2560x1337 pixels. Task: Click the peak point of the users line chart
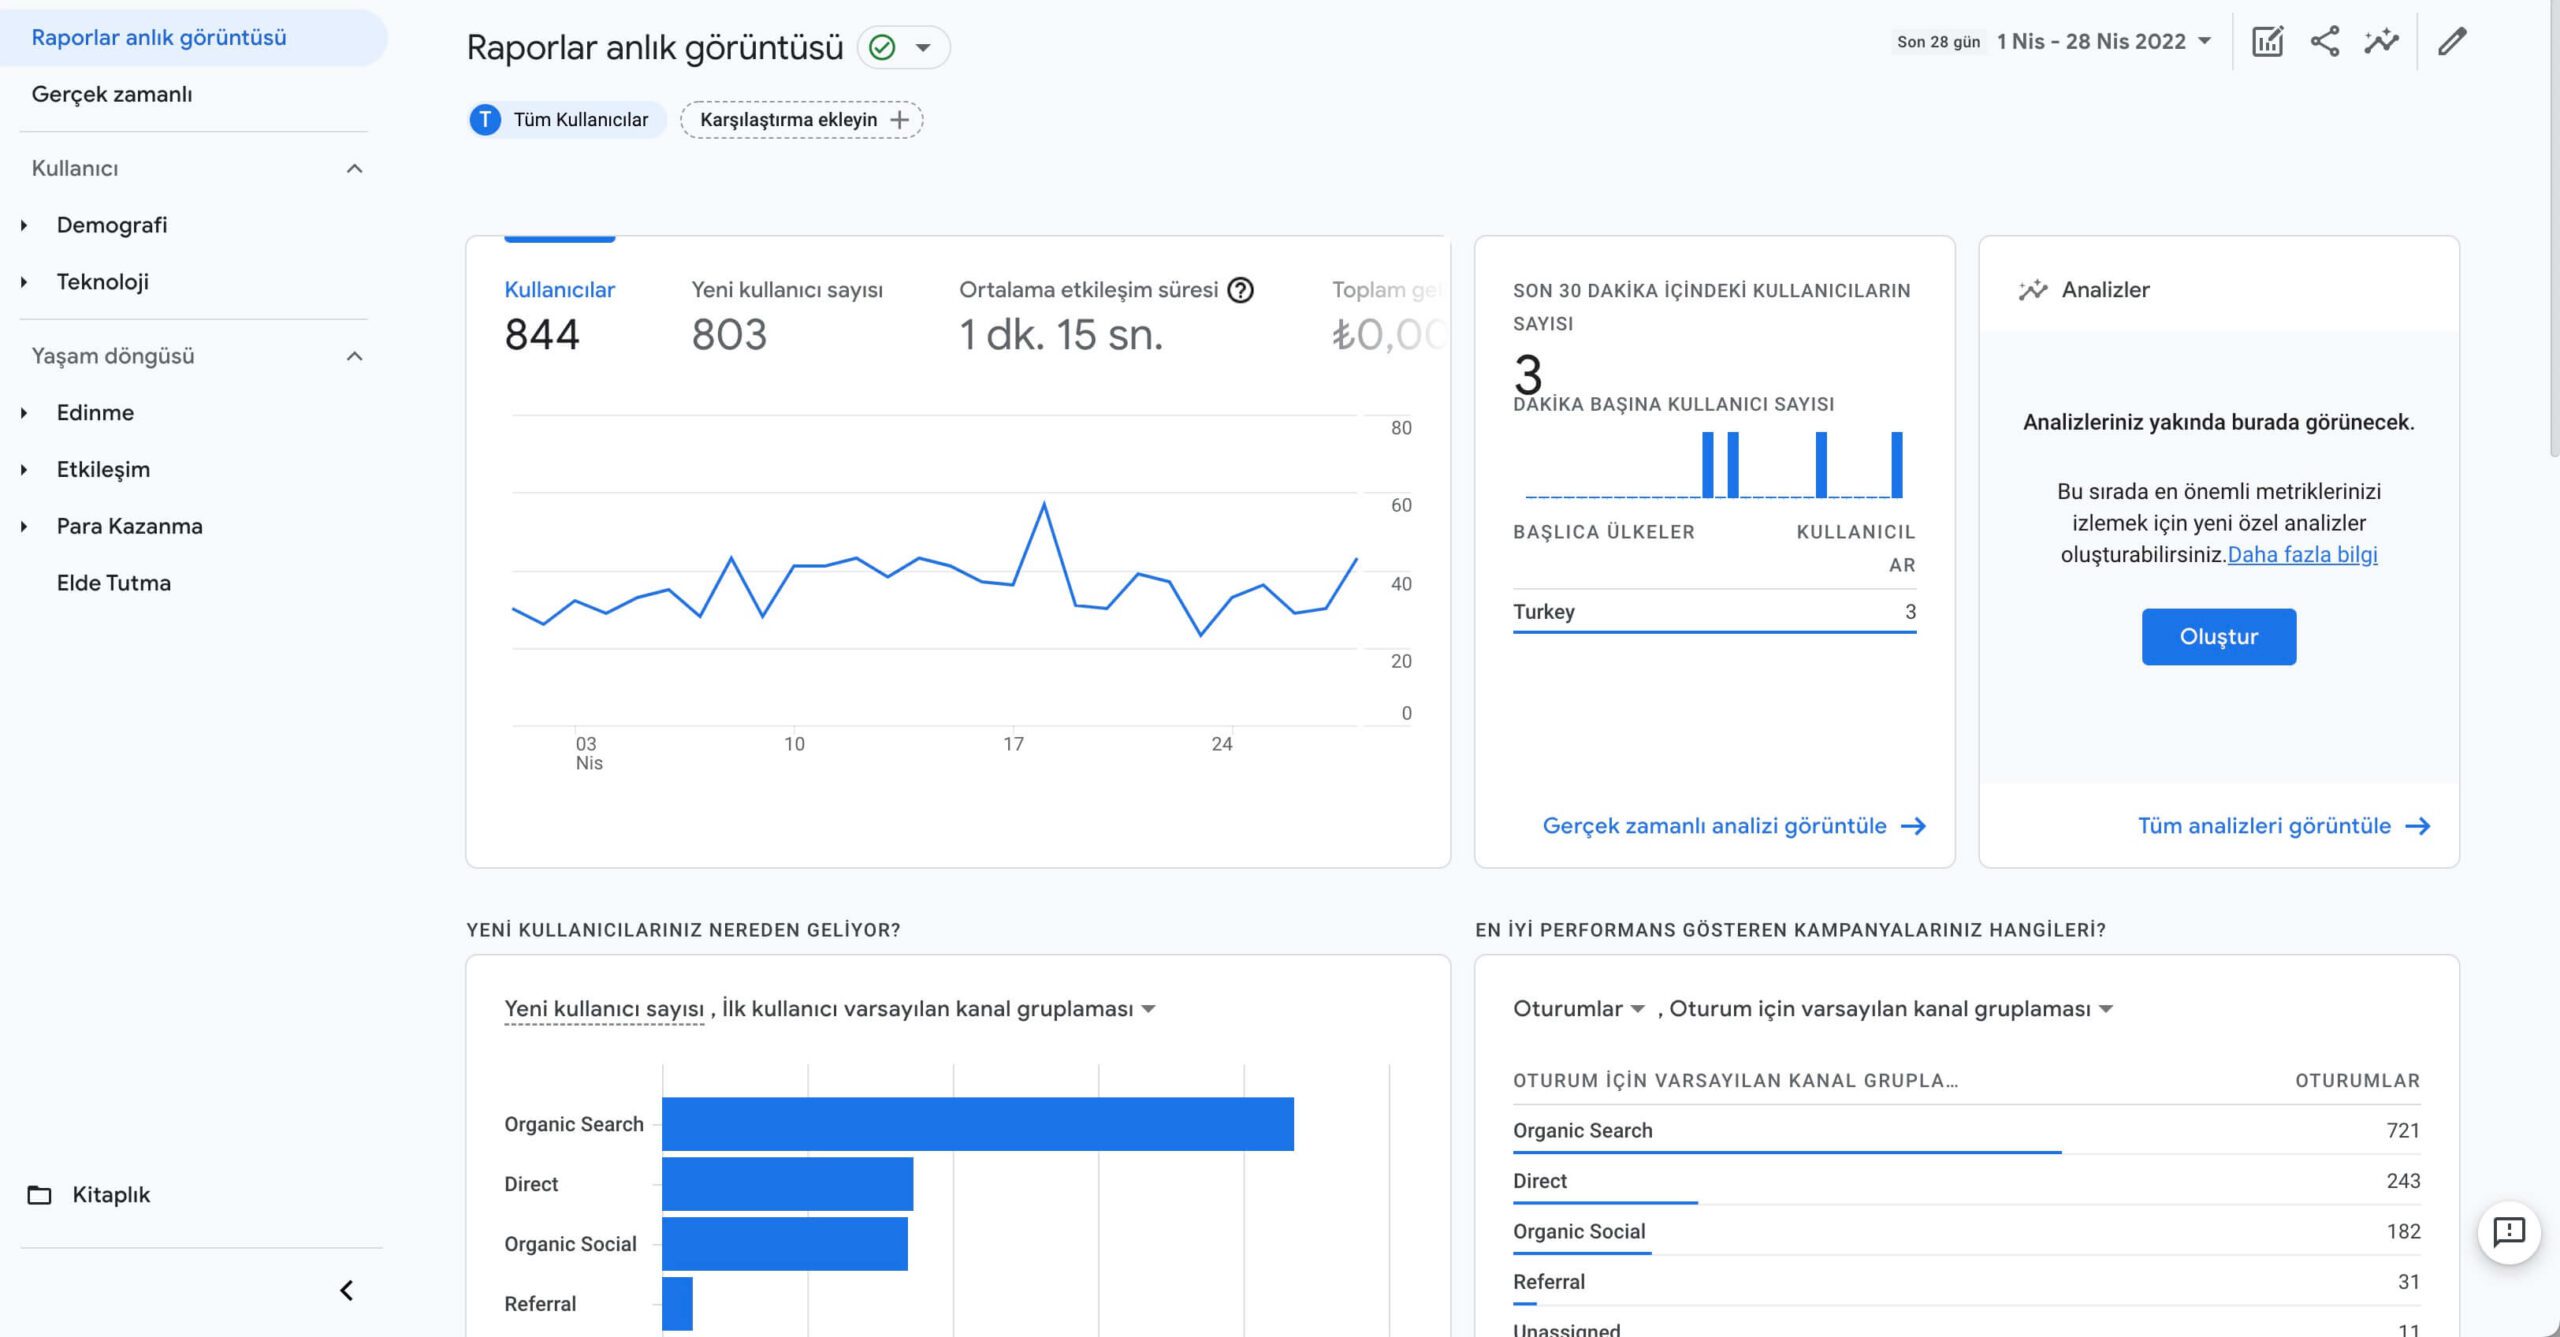click(x=1044, y=504)
